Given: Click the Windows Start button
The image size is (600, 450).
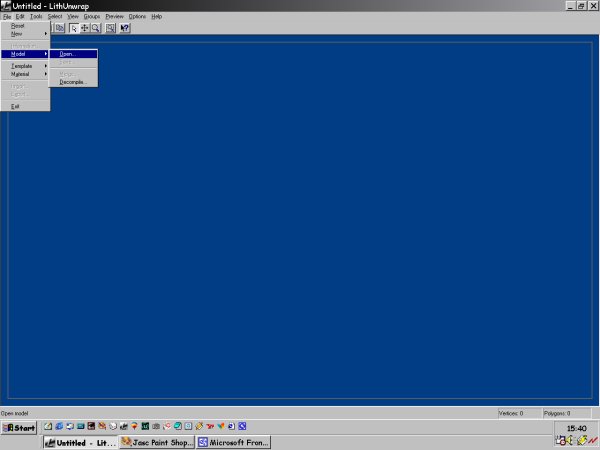Looking at the screenshot, I should pyautogui.click(x=19, y=427).
